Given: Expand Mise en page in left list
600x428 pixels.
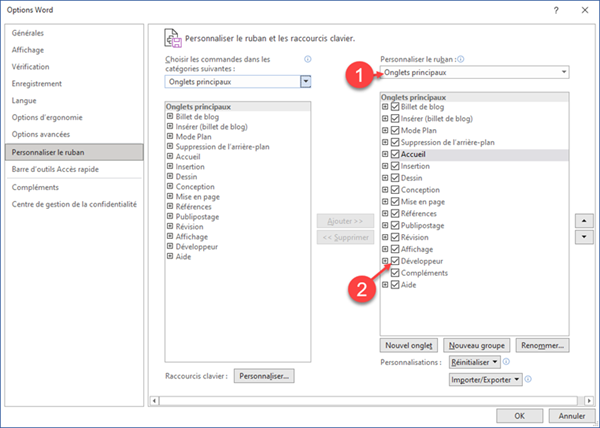Looking at the screenshot, I should point(170,196).
